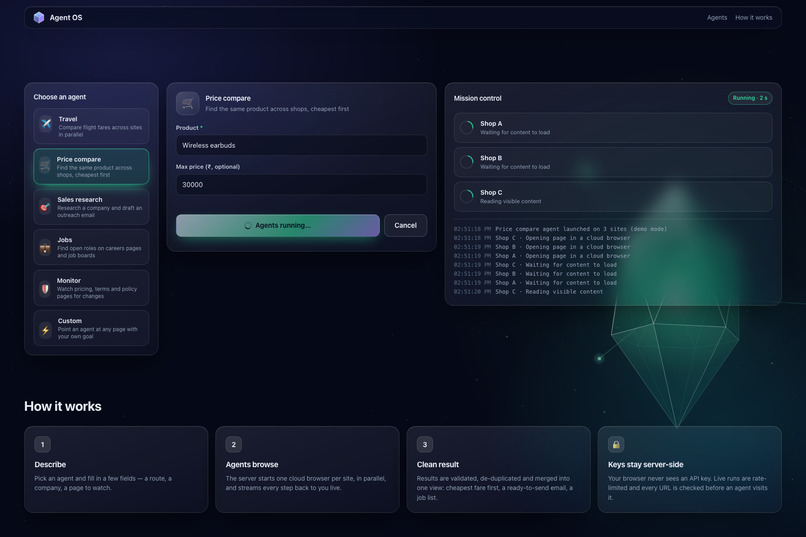
Task: Click the Shop B loading spinner
Action: click(x=467, y=162)
